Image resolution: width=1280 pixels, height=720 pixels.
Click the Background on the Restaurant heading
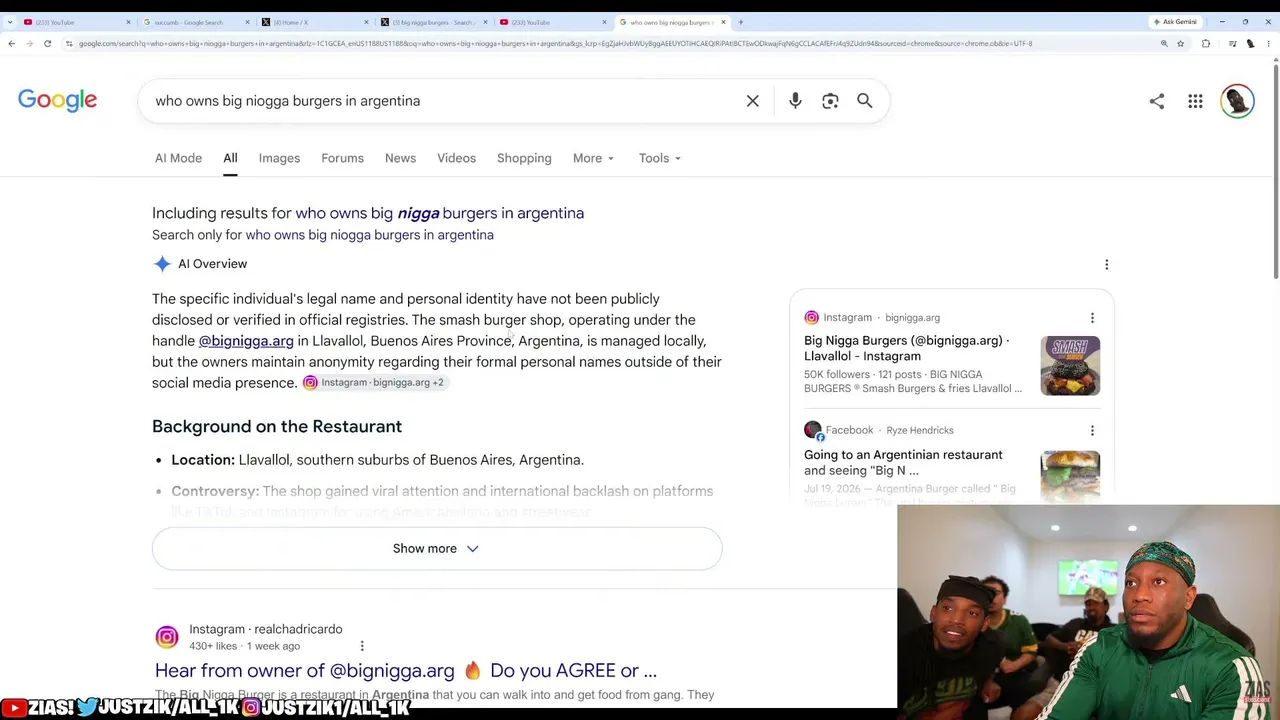(x=277, y=426)
